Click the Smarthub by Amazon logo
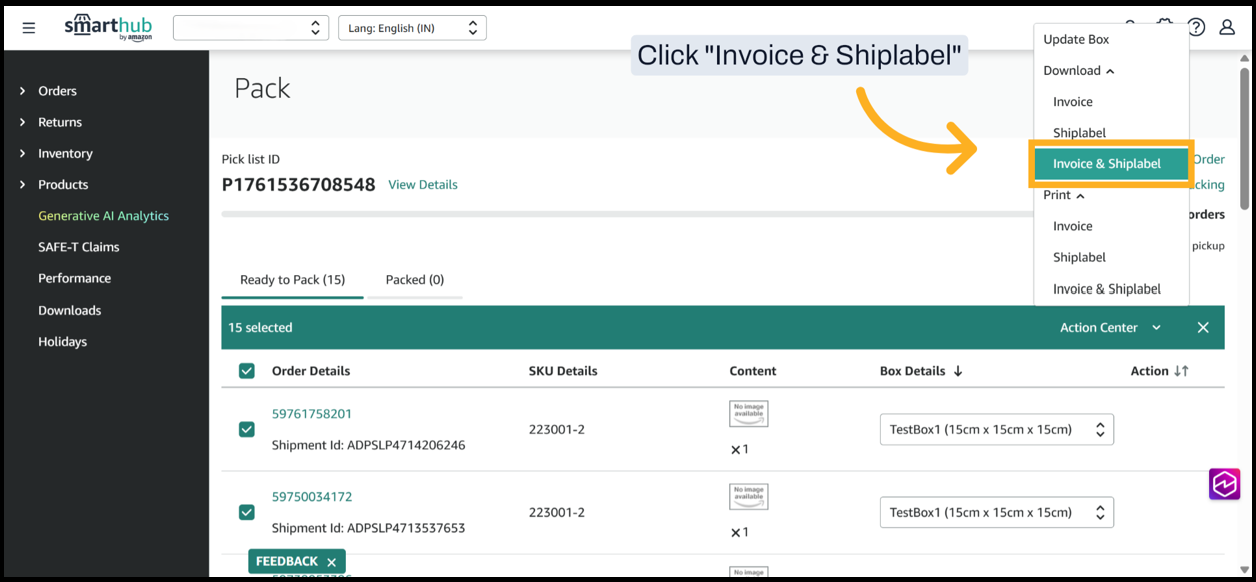Viewport: 1256px width, 582px height. [x=108, y=27]
